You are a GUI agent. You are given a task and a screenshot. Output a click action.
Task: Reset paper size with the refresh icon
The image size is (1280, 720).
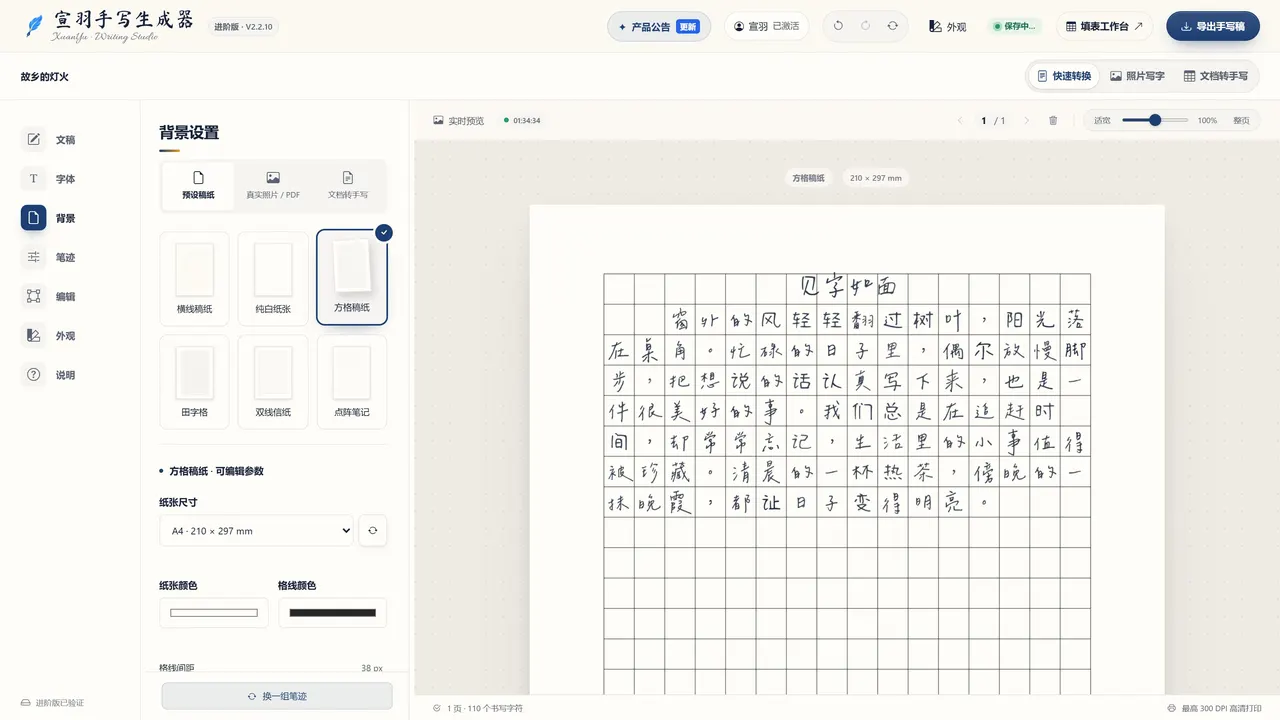click(x=372, y=531)
